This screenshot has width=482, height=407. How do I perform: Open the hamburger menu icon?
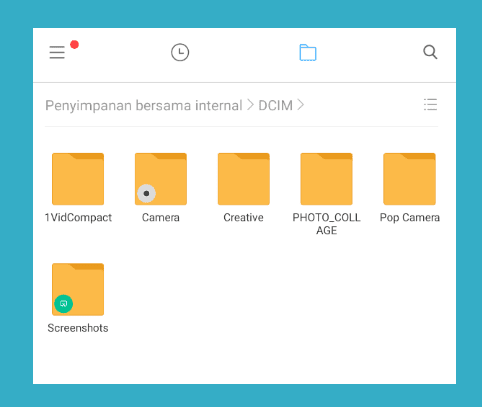coord(57,53)
